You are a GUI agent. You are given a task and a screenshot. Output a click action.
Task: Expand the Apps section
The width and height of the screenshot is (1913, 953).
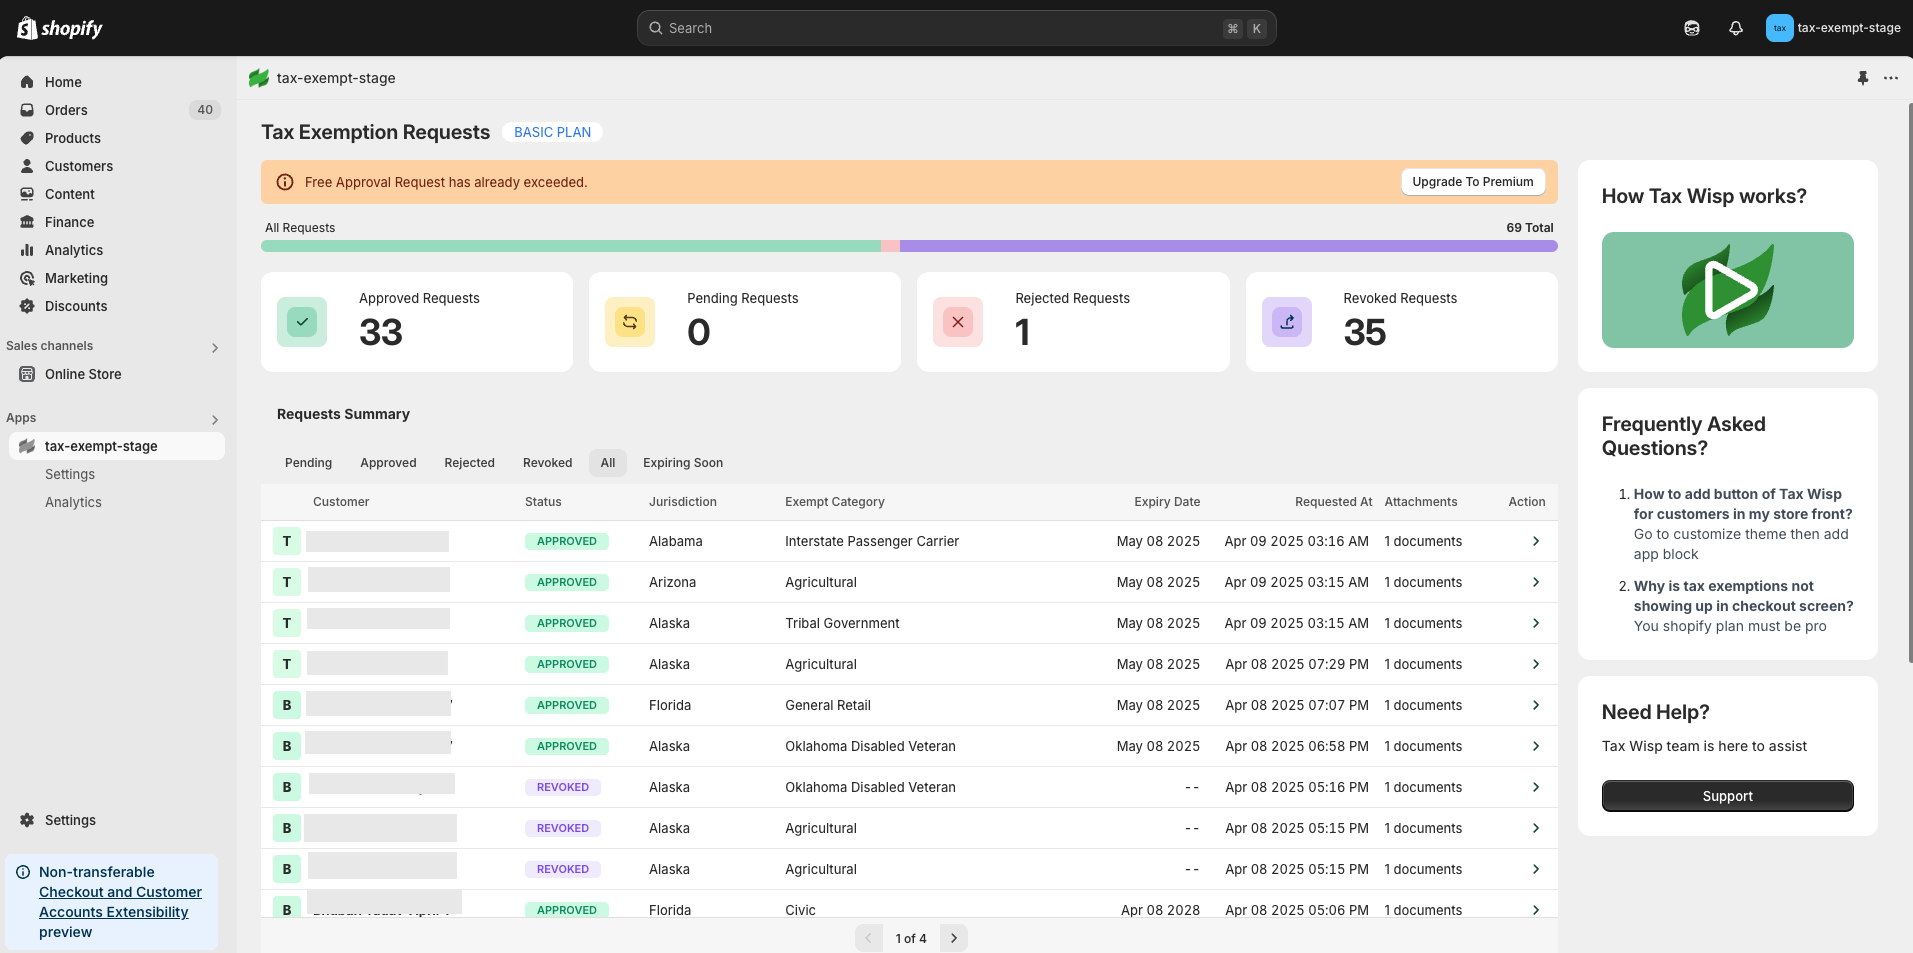coord(215,420)
